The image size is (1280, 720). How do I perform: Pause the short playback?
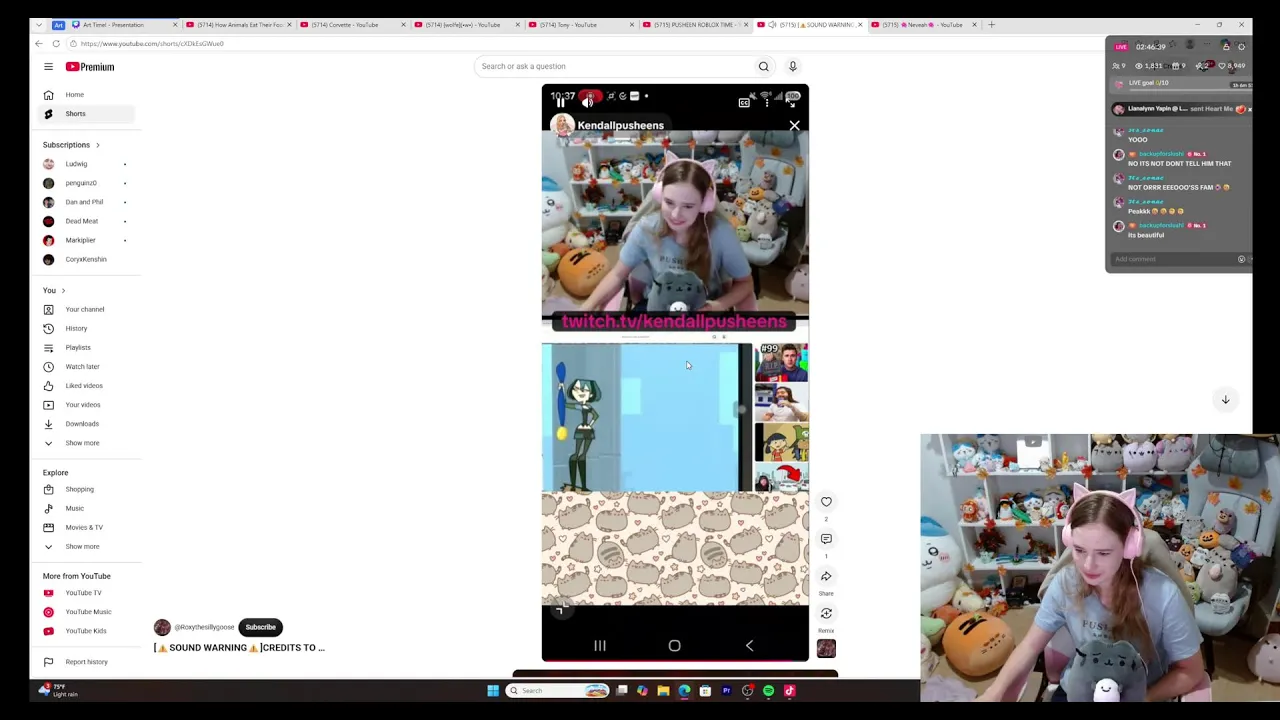click(x=560, y=101)
